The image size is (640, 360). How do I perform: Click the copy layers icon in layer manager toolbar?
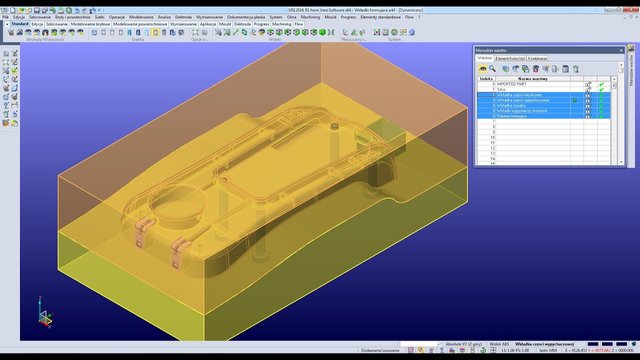pyautogui.click(x=526, y=69)
